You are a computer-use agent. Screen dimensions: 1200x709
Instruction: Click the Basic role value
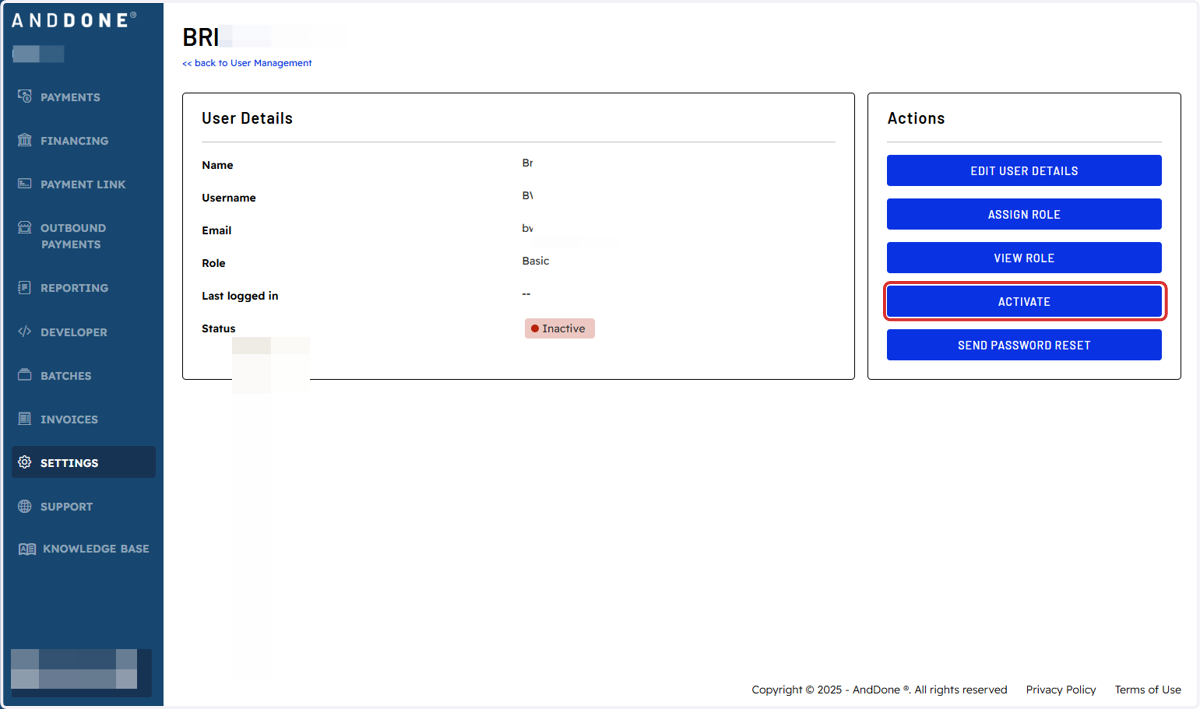tap(536, 261)
